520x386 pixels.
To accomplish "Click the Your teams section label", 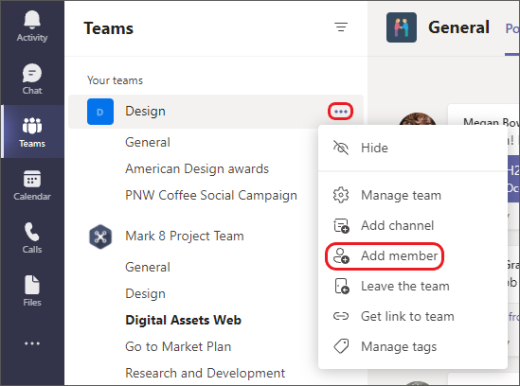I will tap(115, 80).
